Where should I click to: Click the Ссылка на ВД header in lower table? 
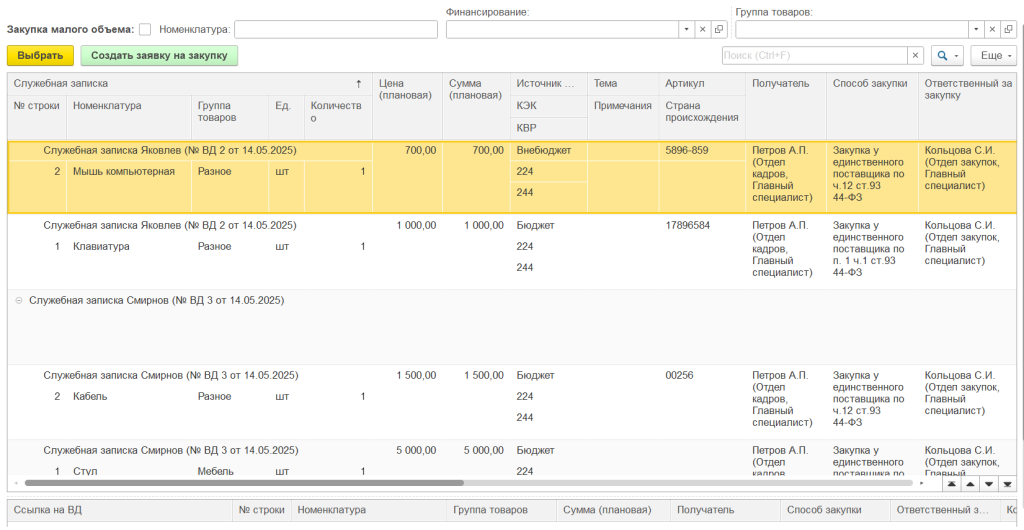120,510
